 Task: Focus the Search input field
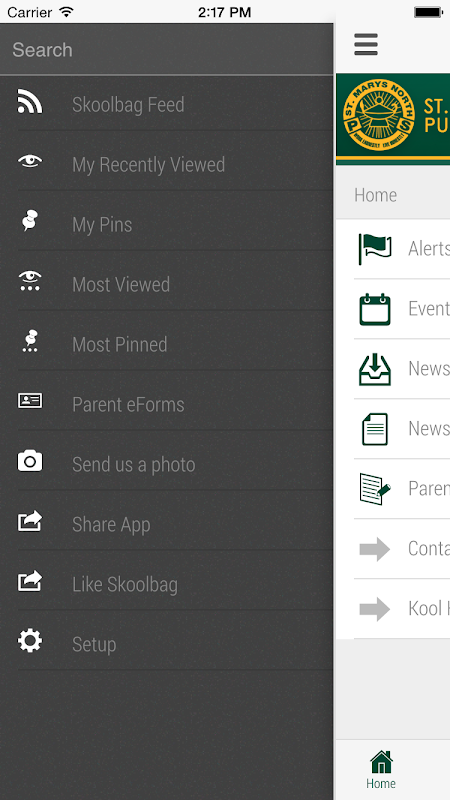click(x=167, y=49)
